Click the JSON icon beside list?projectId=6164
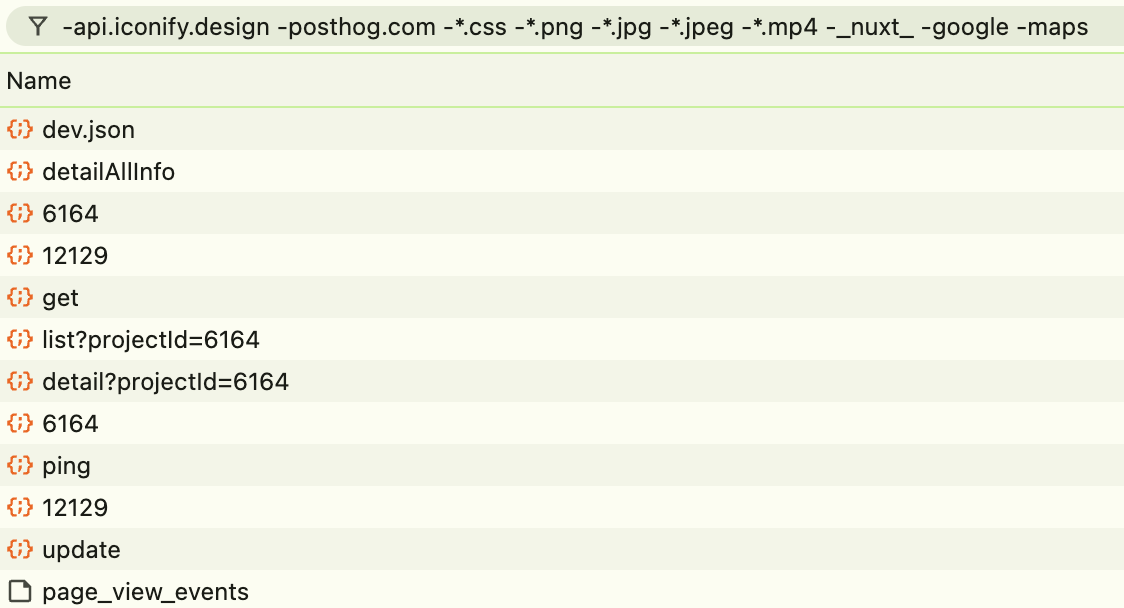Image resolution: width=1124 pixels, height=608 pixels. (x=19, y=339)
